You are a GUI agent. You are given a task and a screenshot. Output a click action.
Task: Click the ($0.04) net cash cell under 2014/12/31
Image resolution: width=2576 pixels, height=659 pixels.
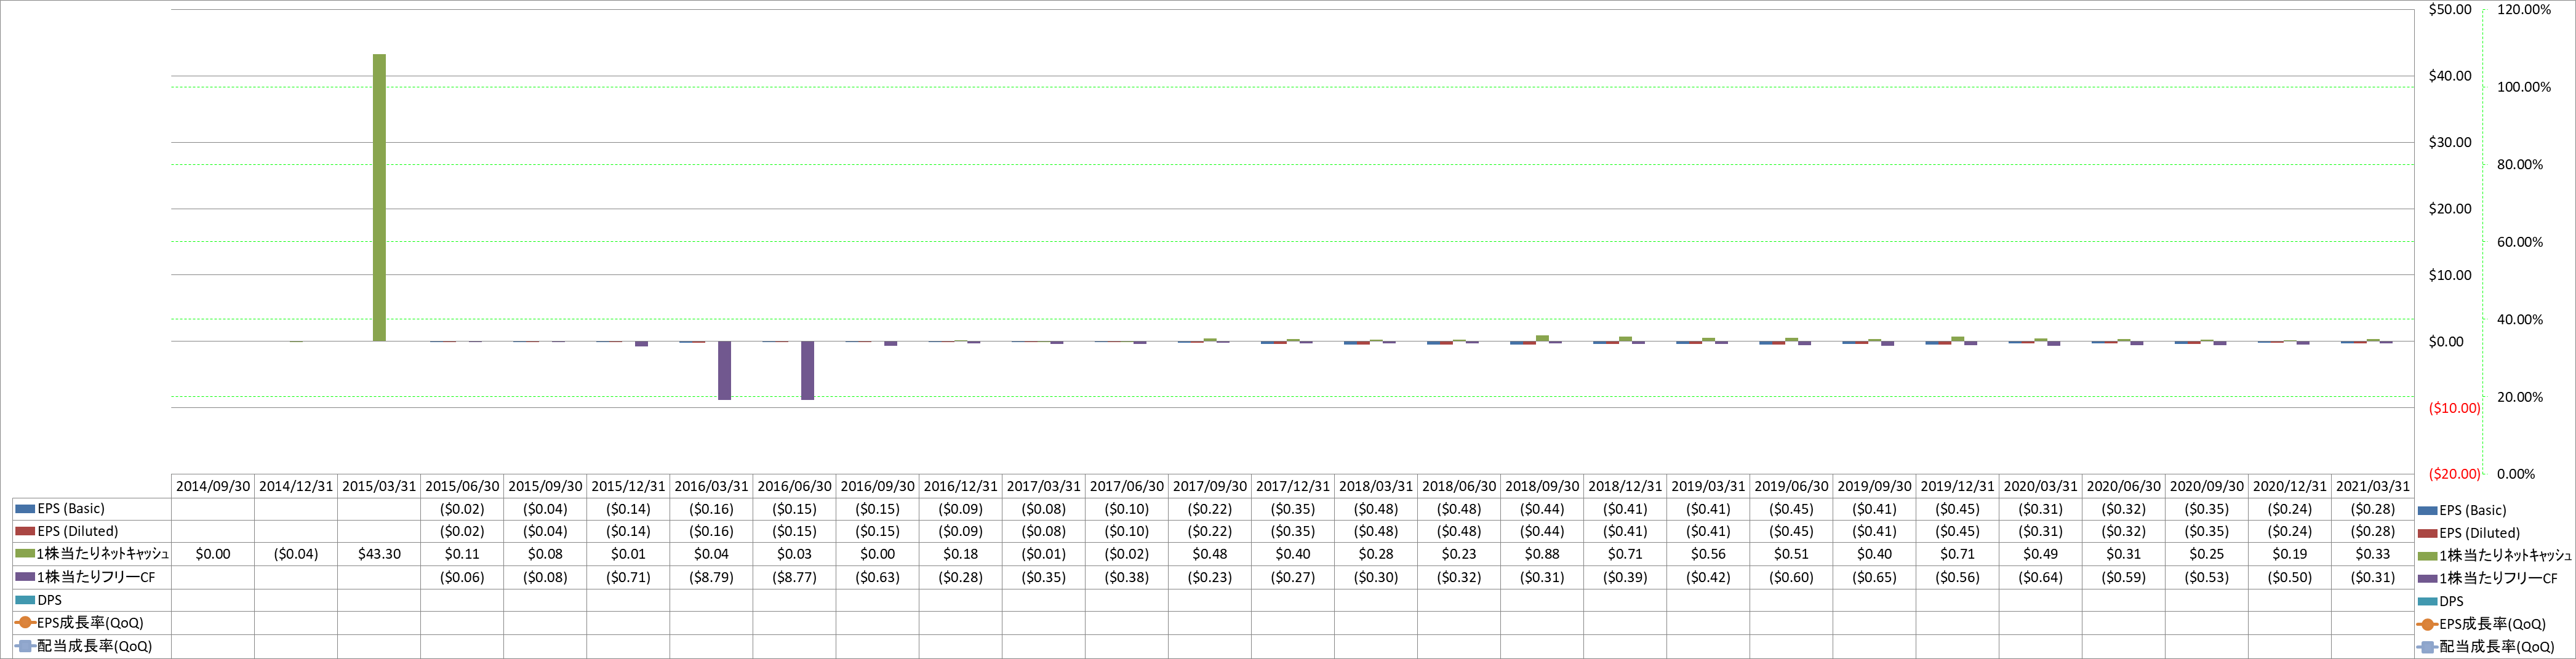point(296,554)
